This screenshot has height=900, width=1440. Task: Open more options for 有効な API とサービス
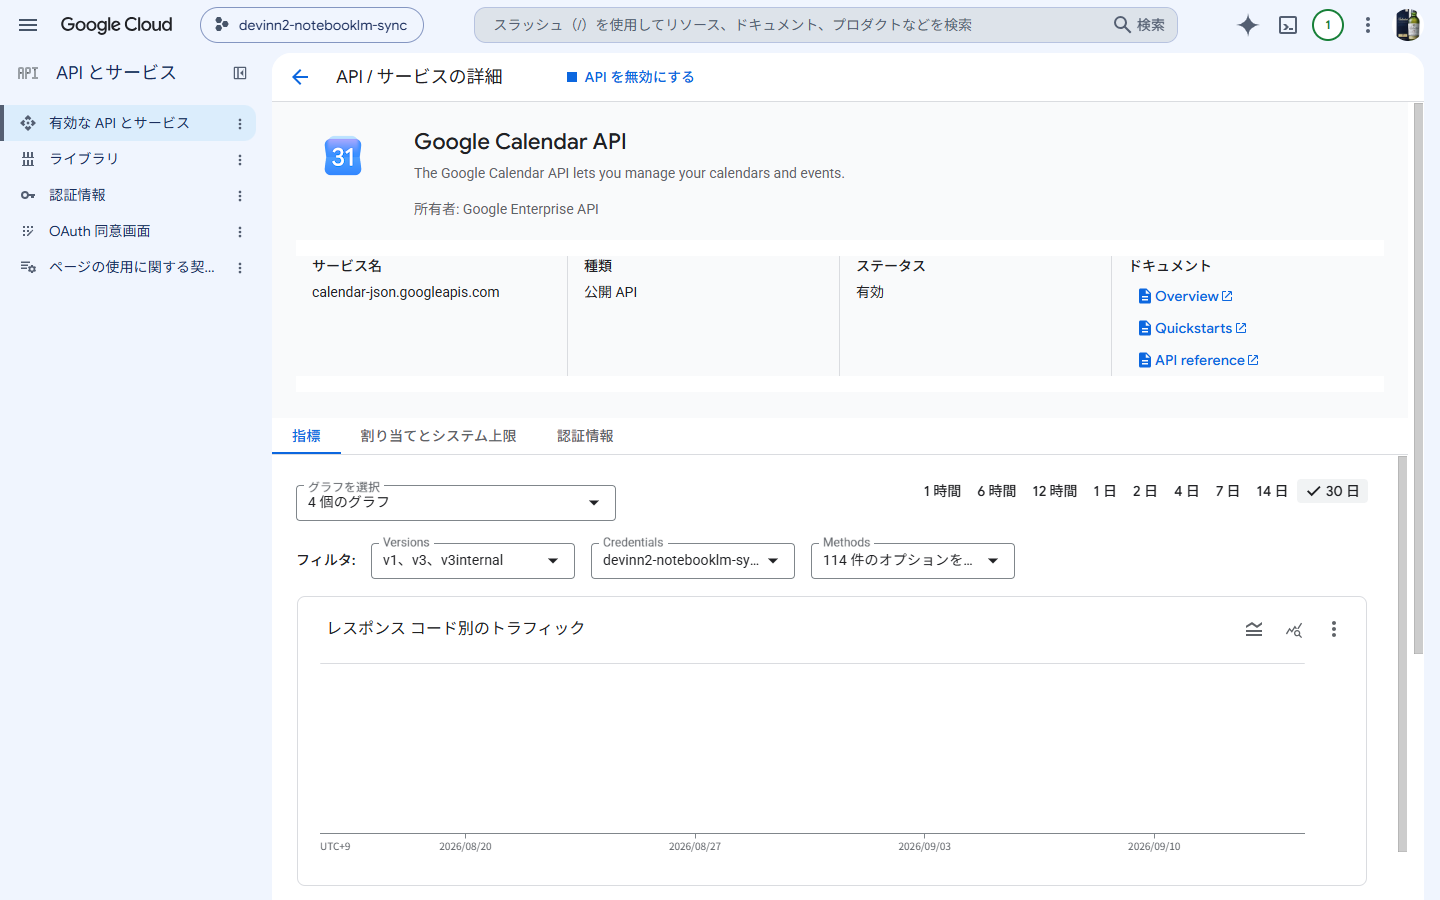tap(240, 124)
